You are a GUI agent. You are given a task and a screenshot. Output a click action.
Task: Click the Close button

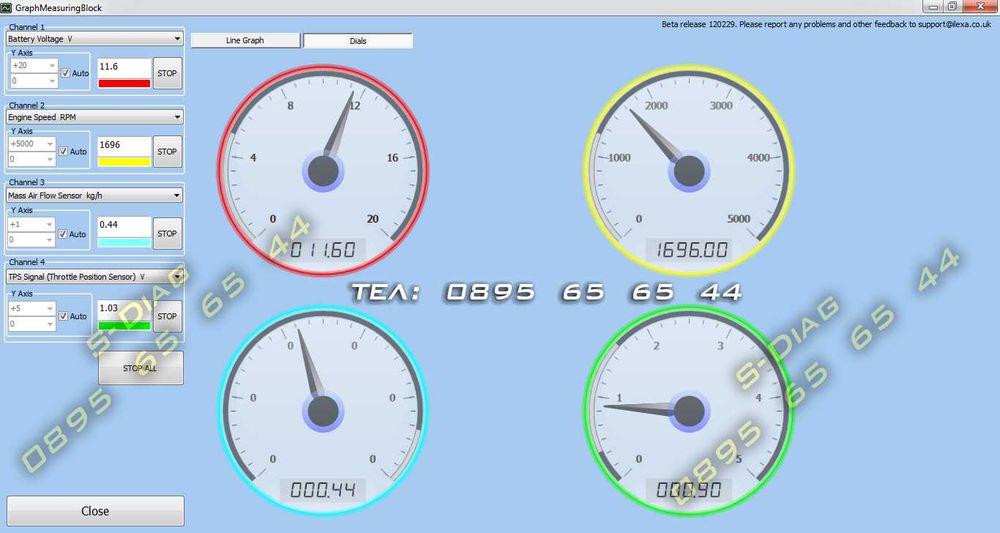click(95, 511)
